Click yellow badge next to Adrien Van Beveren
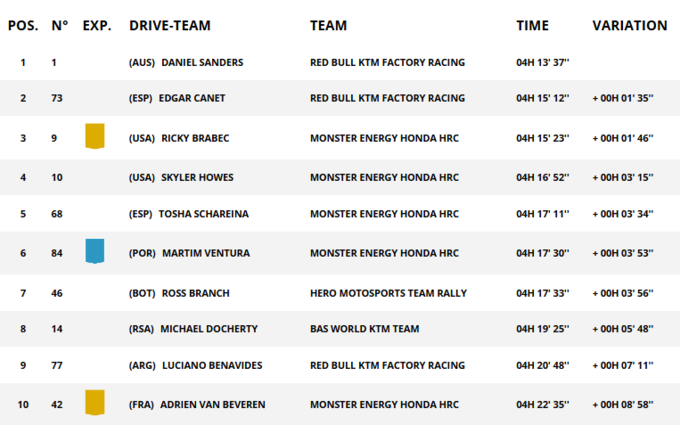The image size is (680, 425). point(95,403)
